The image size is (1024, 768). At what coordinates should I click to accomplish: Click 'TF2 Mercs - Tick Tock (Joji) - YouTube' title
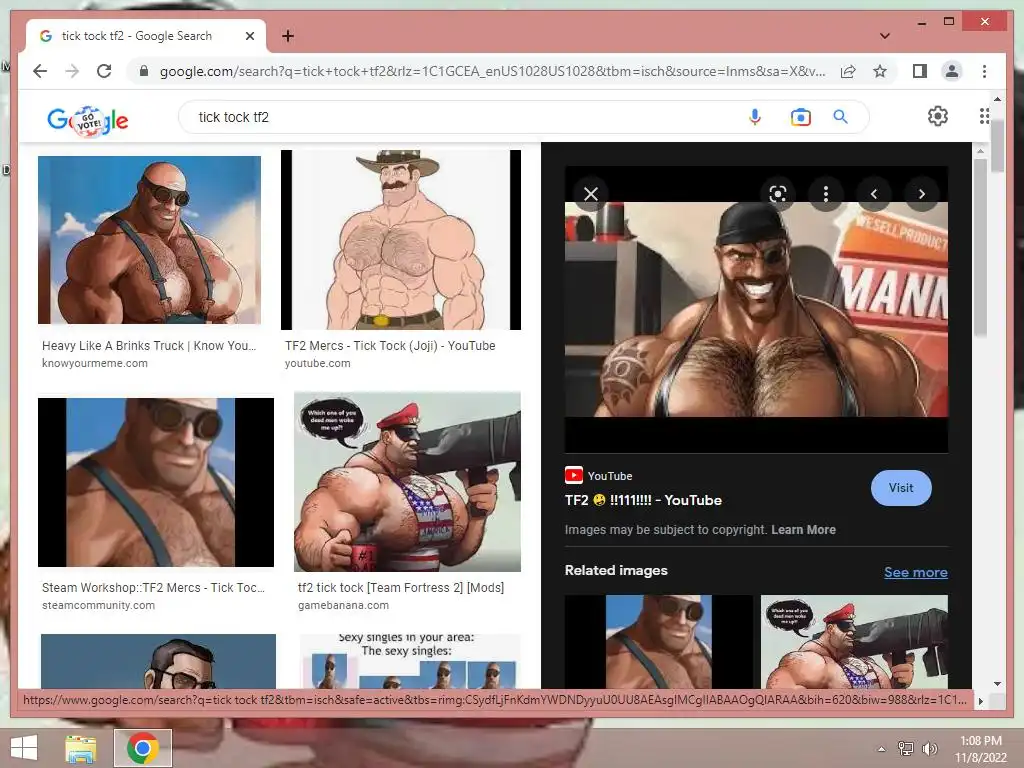tap(390, 345)
